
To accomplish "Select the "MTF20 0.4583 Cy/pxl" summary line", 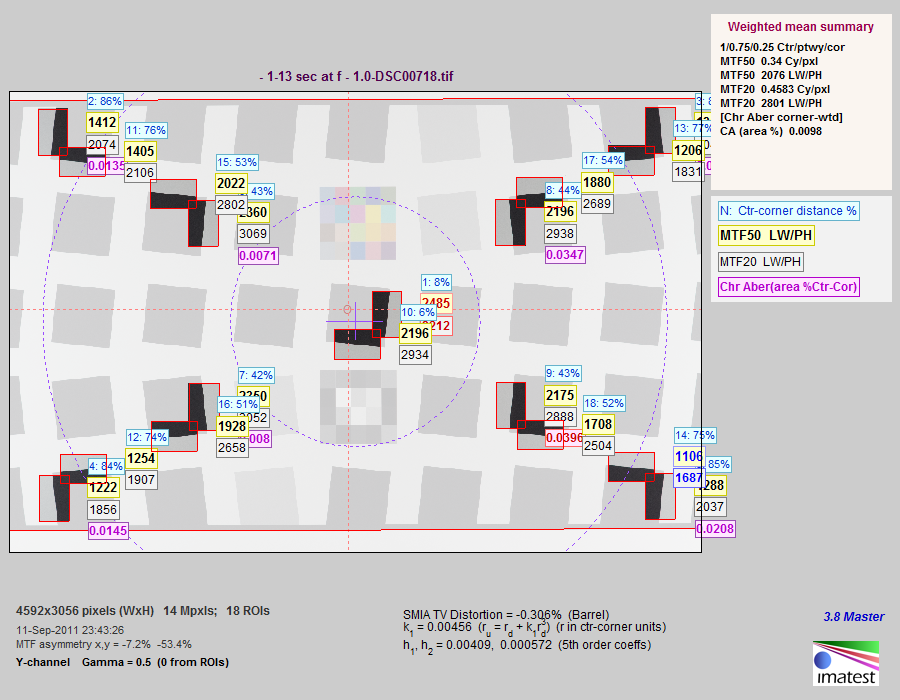I will 775,89.
